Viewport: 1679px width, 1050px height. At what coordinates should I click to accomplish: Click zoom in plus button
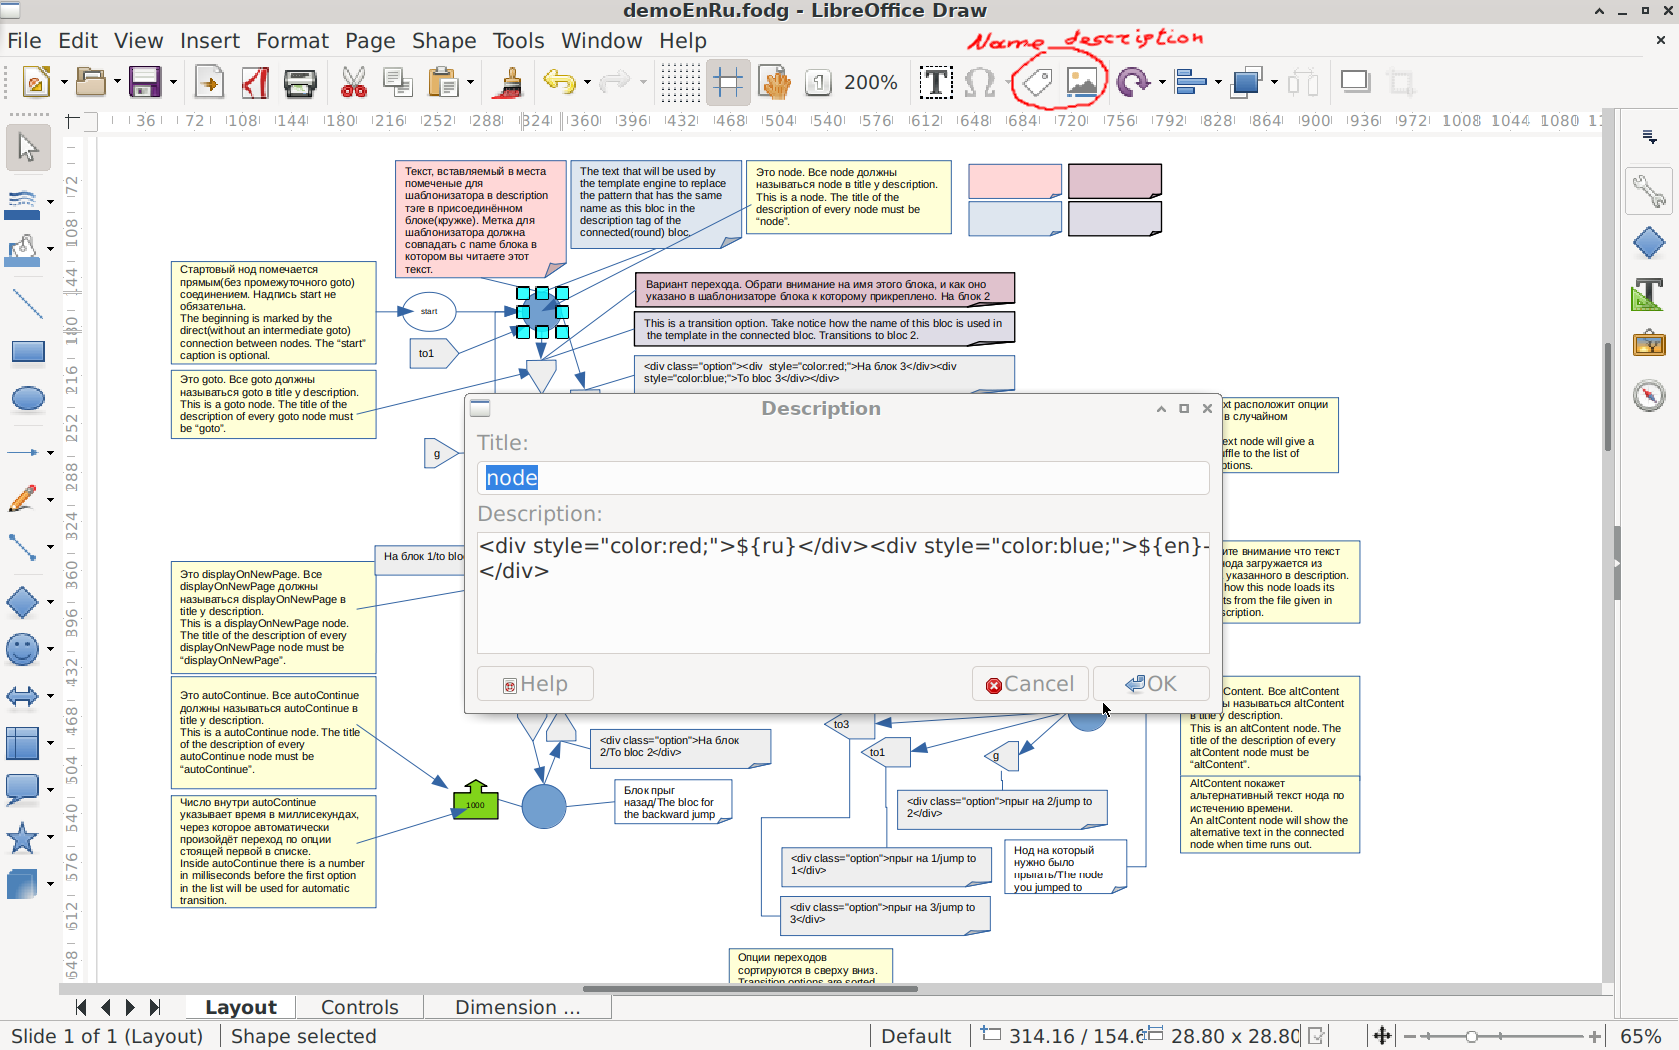[x=1595, y=1036]
